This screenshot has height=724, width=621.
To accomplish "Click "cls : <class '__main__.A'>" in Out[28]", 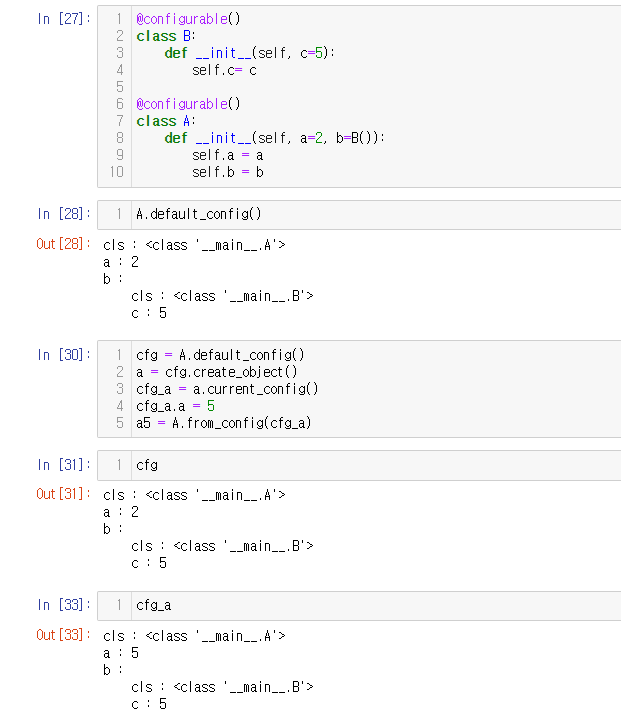I will coord(194,245).
